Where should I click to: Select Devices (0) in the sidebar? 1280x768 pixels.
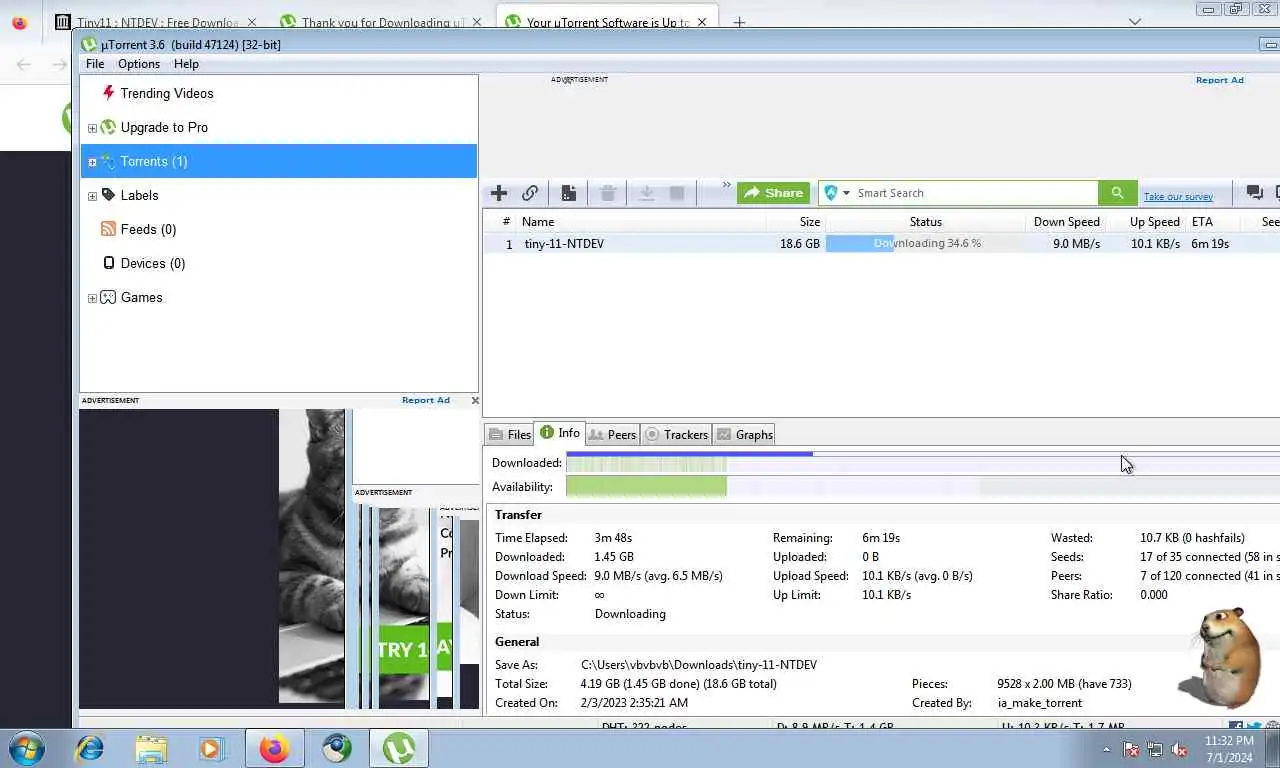tap(153, 263)
